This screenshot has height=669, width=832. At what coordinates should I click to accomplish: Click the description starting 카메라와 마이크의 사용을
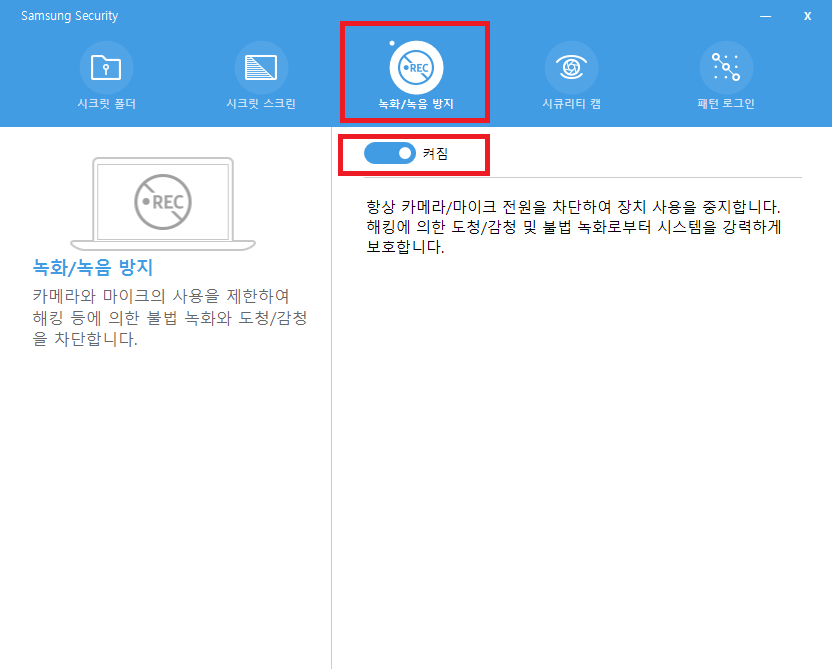(x=170, y=317)
